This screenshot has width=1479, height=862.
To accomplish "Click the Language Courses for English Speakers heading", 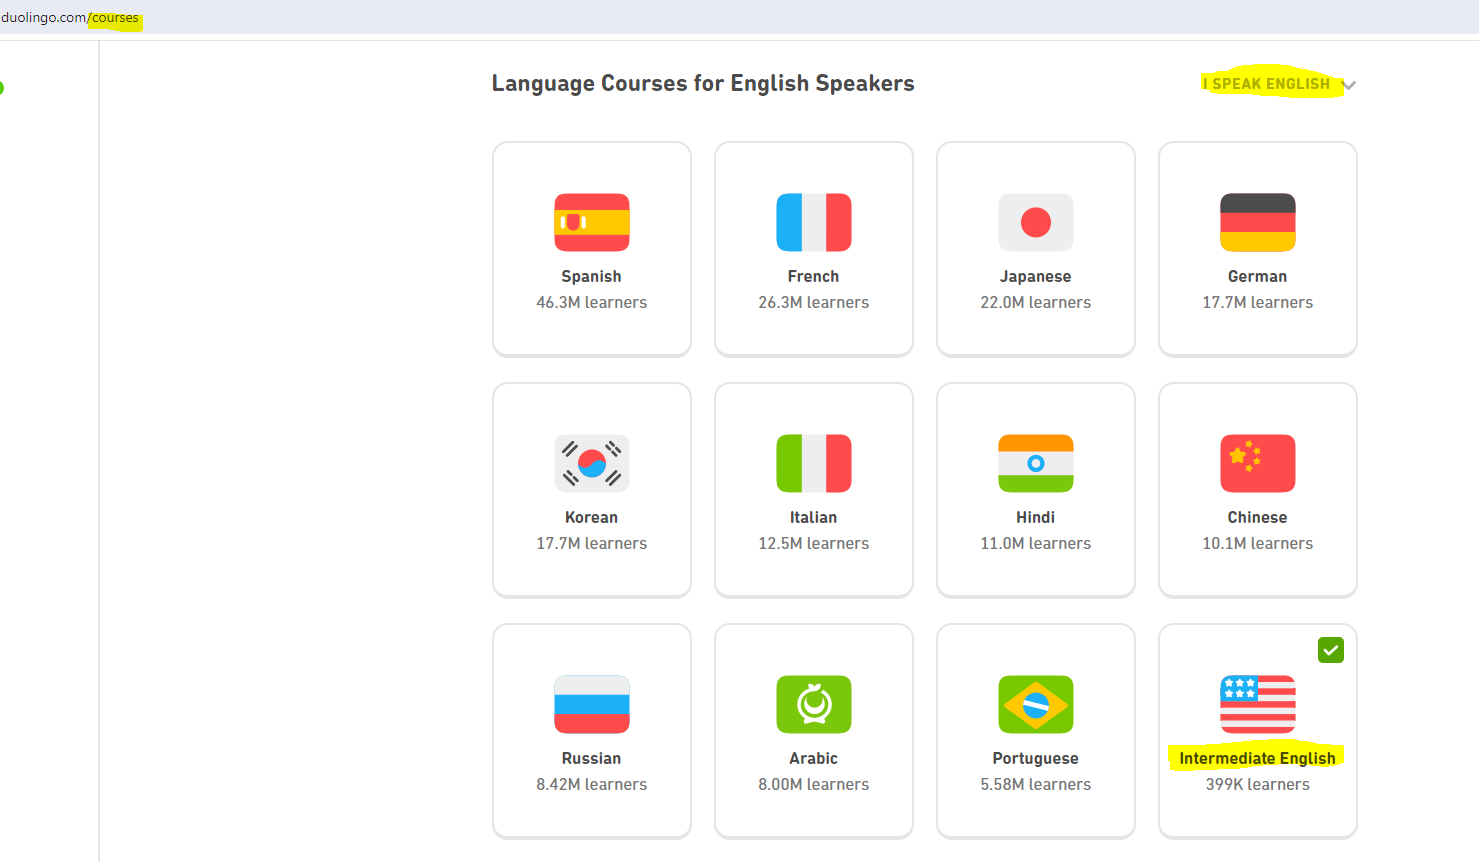I will click(x=703, y=84).
